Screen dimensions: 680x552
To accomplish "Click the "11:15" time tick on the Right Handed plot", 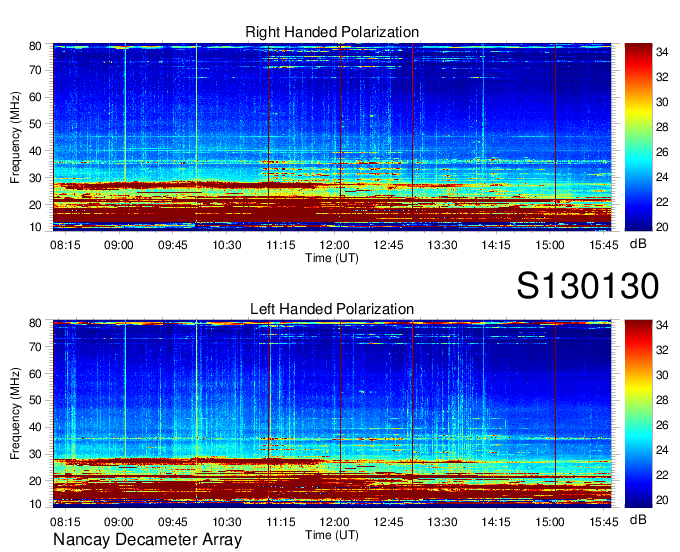I will point(281,245).
